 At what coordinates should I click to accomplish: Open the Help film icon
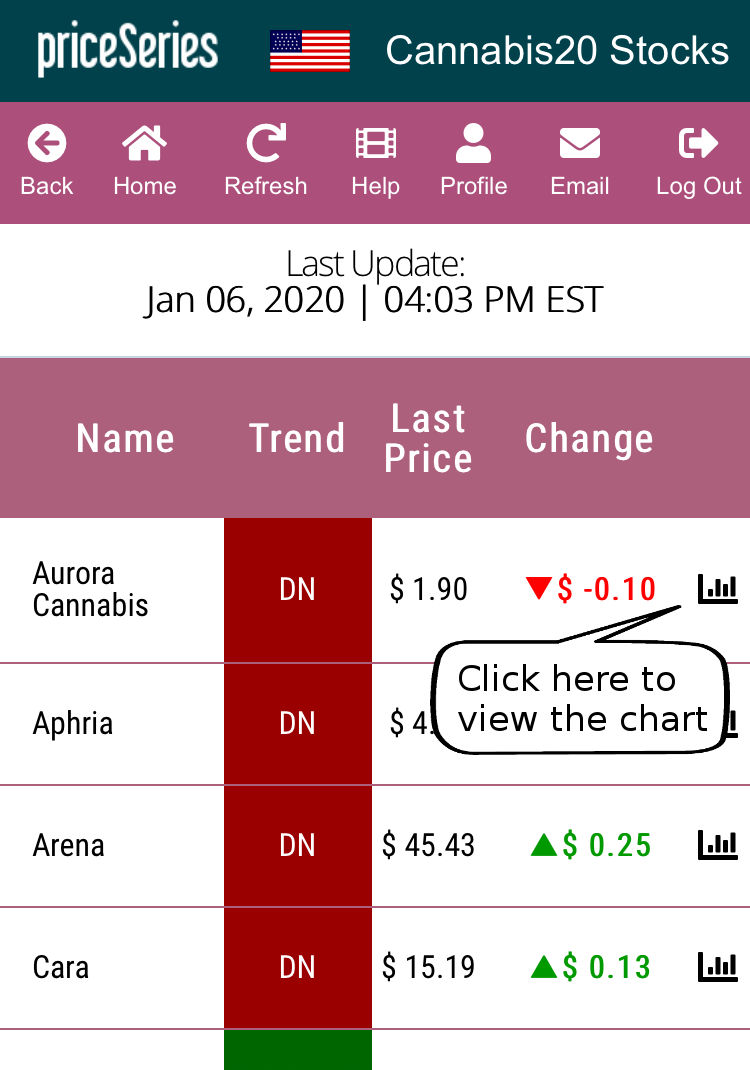pyautogui.click(x=375, y=143)
